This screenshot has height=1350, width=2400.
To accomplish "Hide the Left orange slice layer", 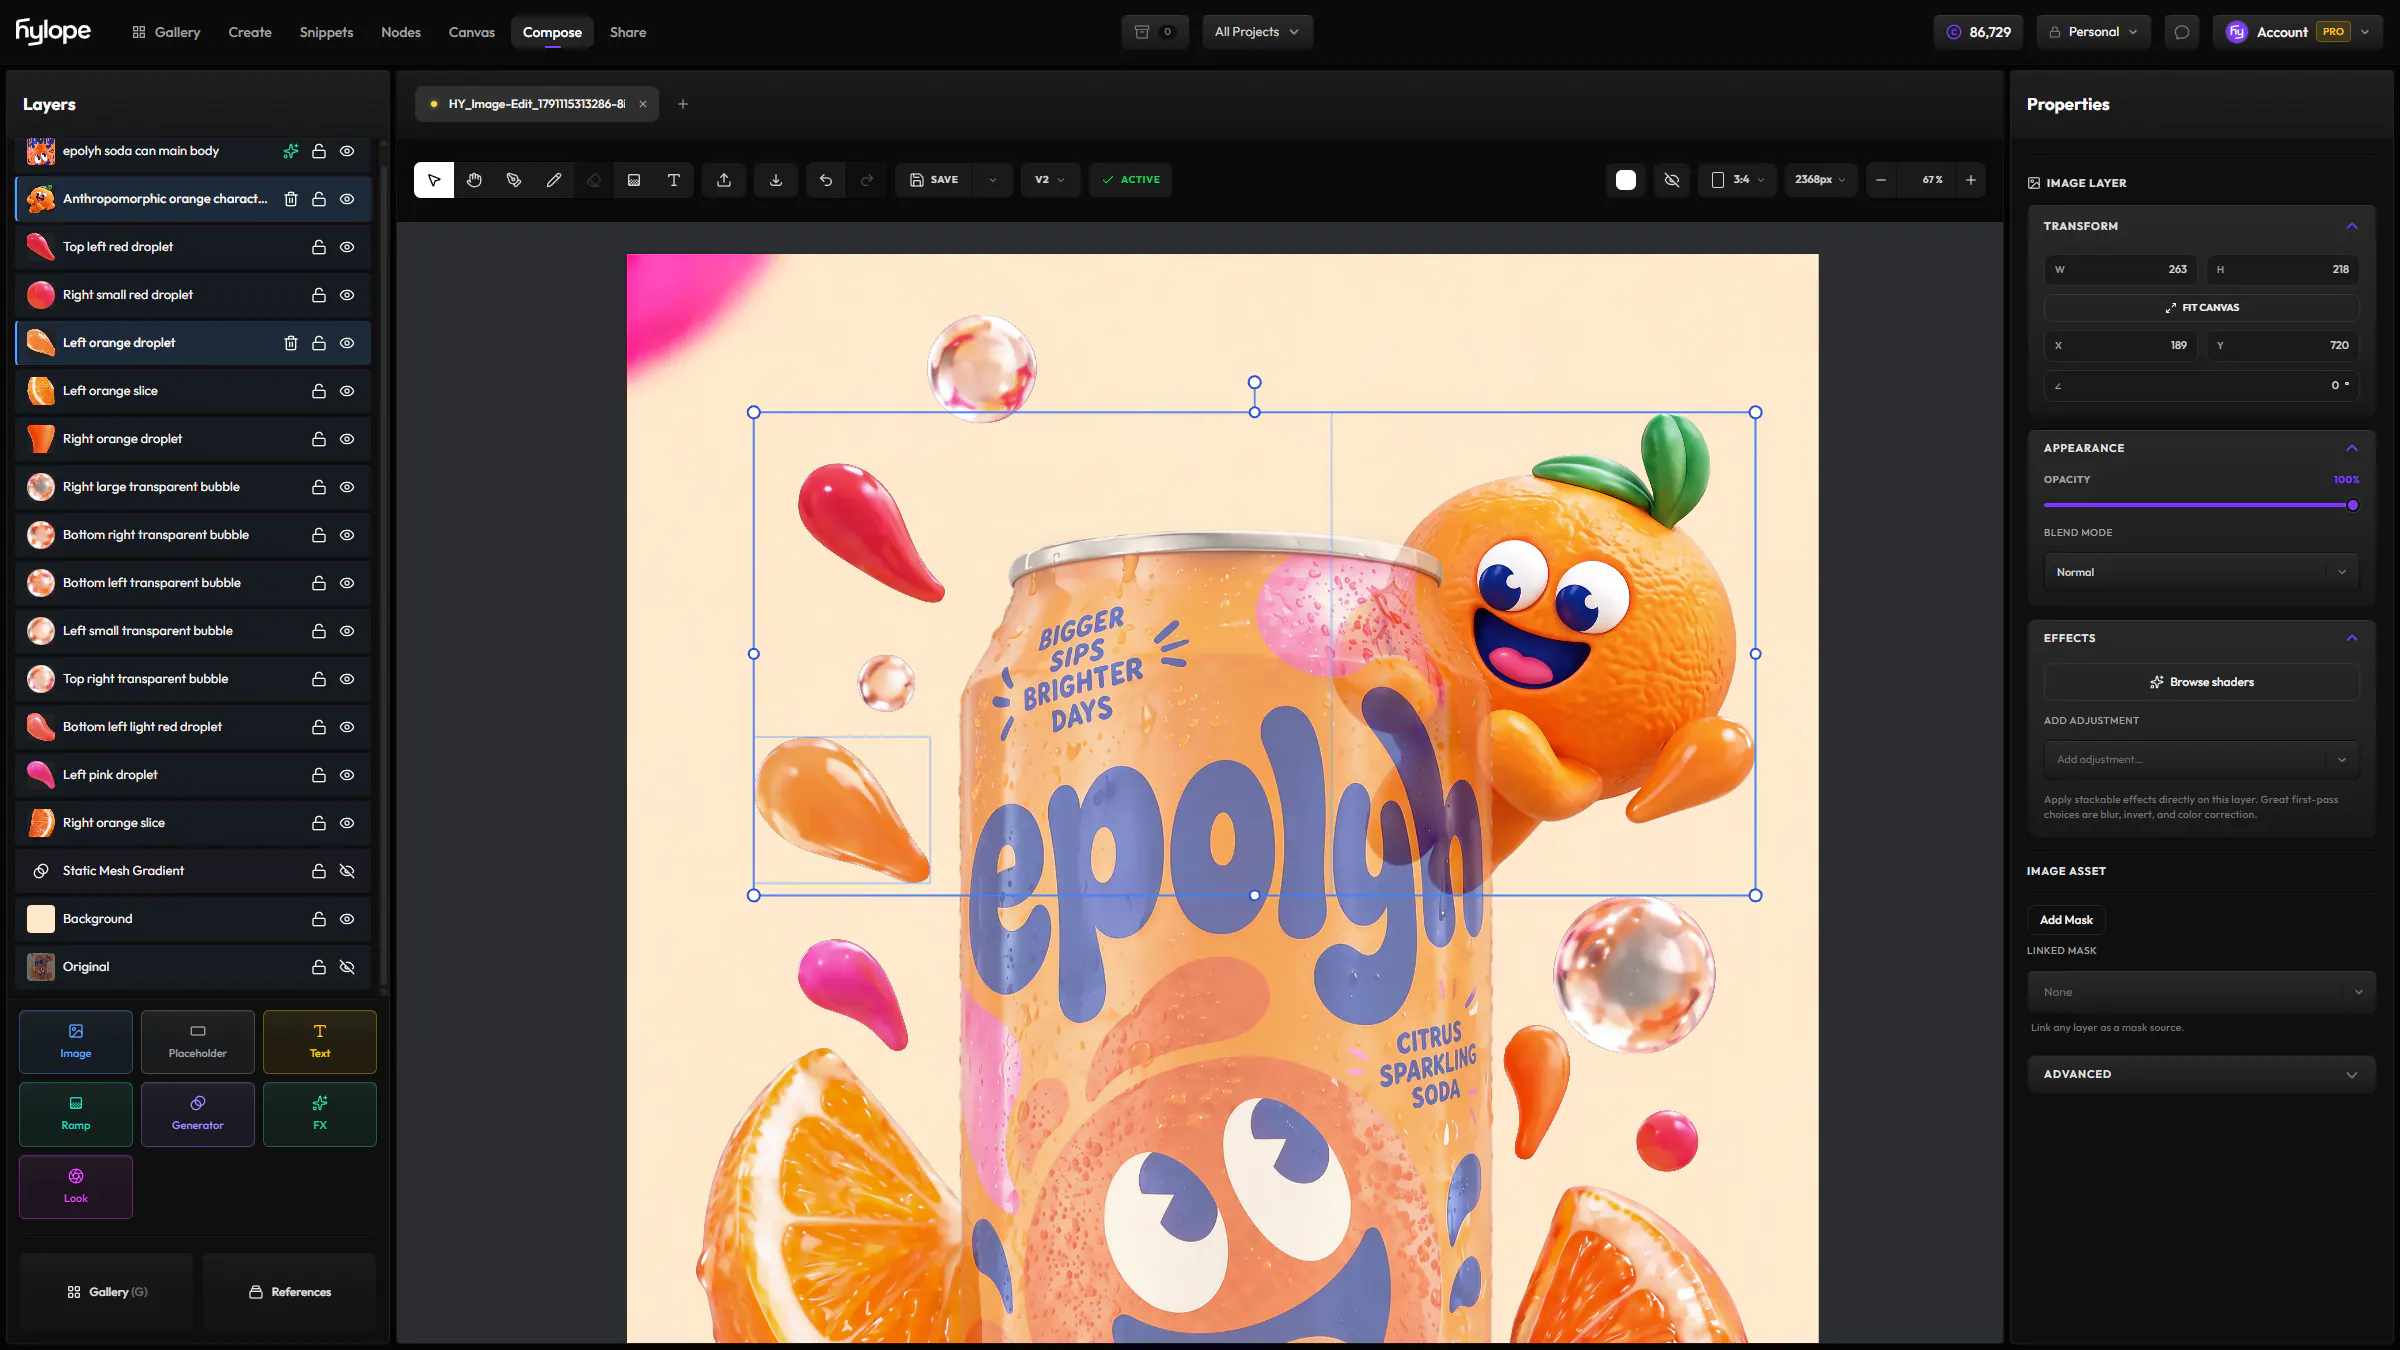I will coord(347,391).
